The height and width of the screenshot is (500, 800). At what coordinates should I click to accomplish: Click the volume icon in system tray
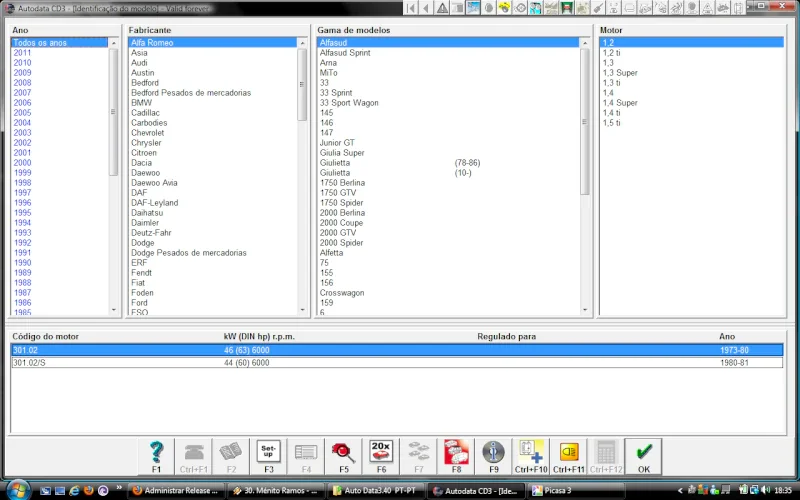(x=765, y=490)
